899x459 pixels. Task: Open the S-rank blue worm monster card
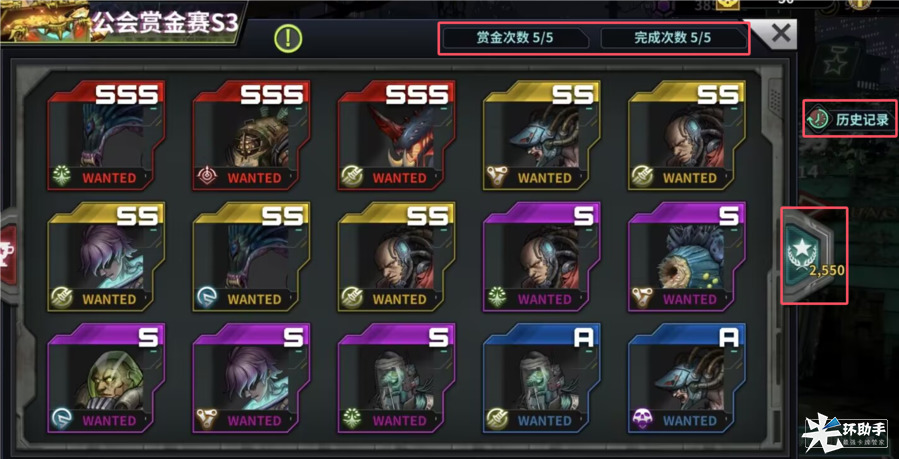(x=687, y=257)
